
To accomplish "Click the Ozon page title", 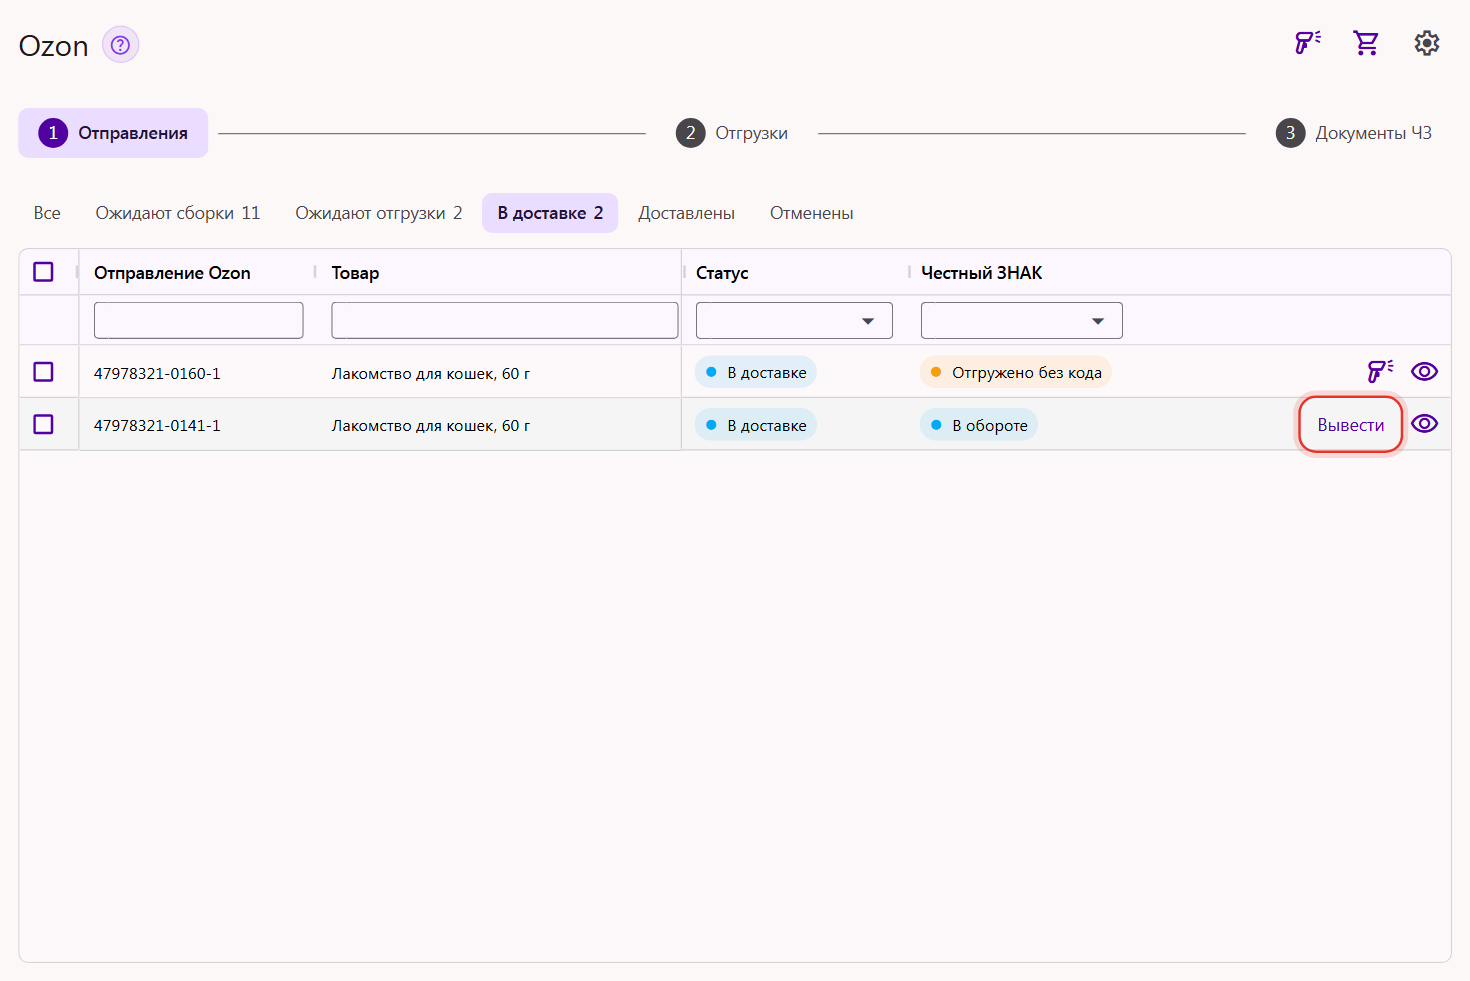I will pos(54,46).
